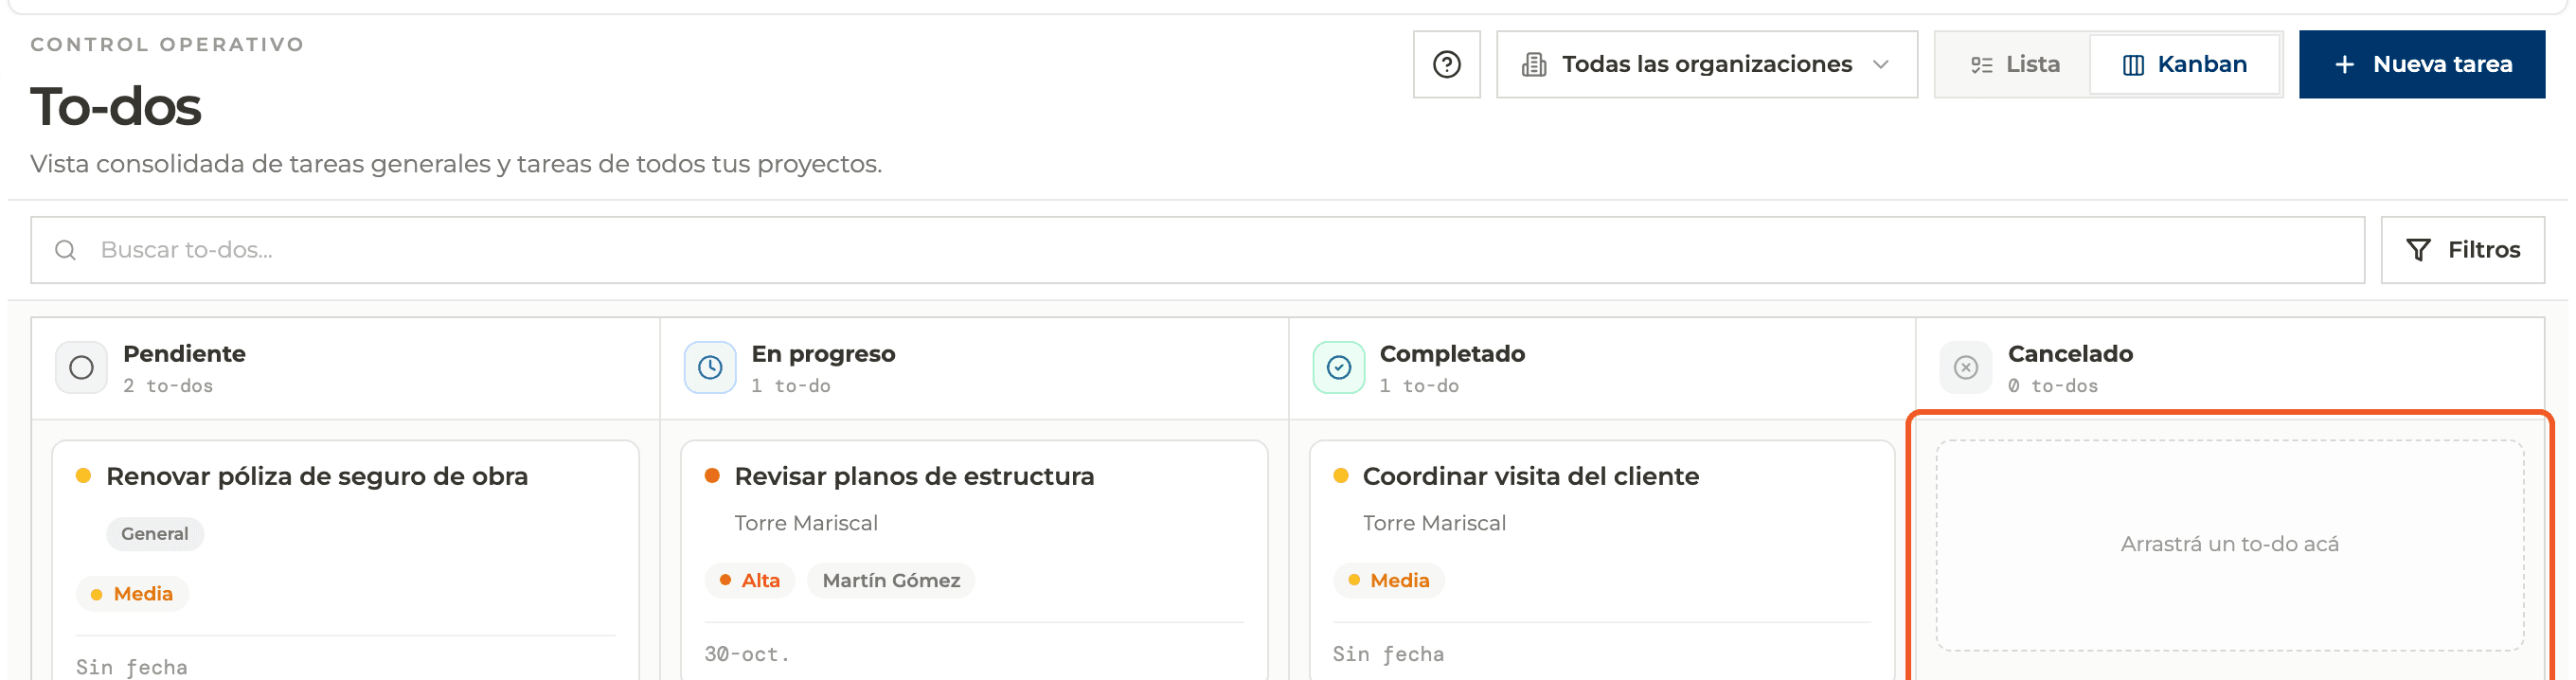Screen dimensions: 2576x680
Task: Click Sin fecha on Coordinar visita card
Action: (x=1388, y=654)
